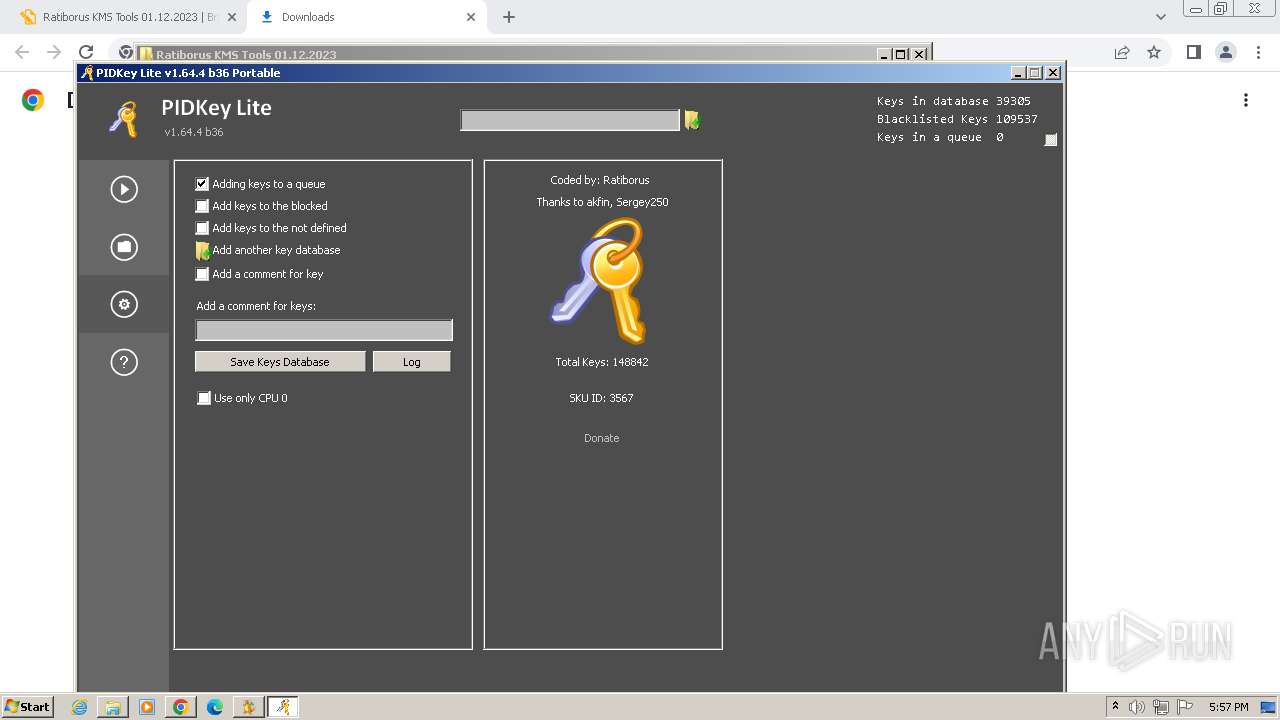The width and height of the screenshot is (1280, 720).
Task: Click the Donate link
Action: tap(602, 438)
